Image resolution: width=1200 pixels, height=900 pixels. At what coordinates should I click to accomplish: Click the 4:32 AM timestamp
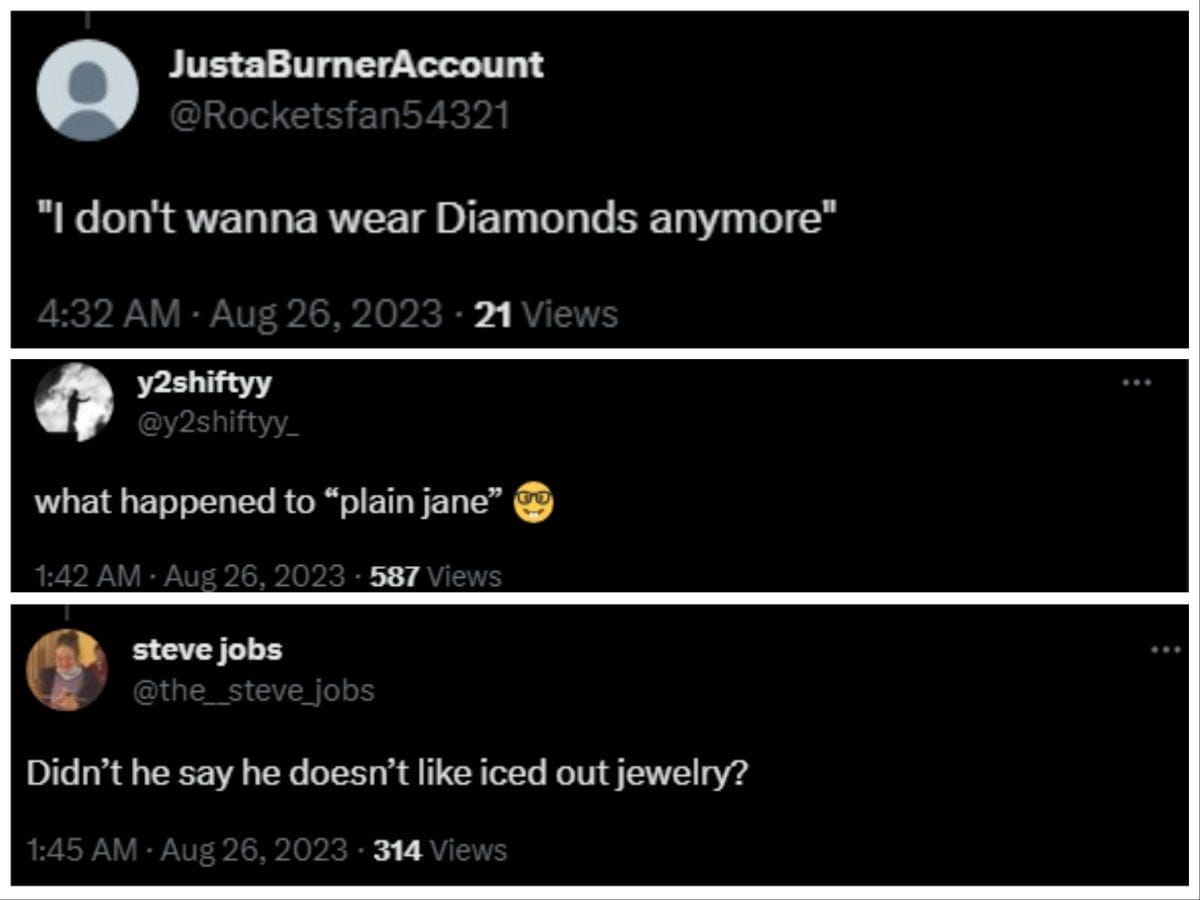[x=109, y=315]
